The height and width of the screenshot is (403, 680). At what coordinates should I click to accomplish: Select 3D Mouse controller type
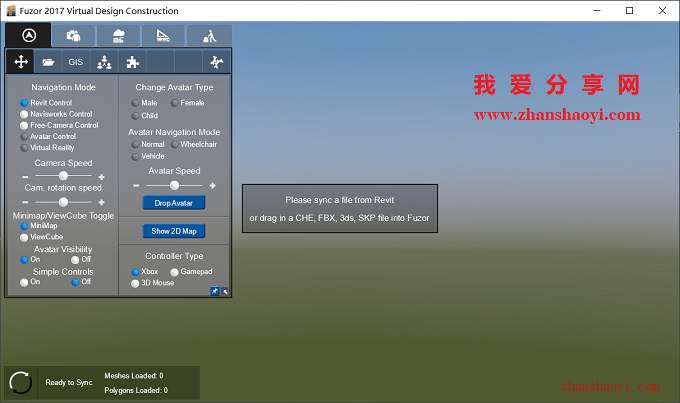click(x=153, y=283)
